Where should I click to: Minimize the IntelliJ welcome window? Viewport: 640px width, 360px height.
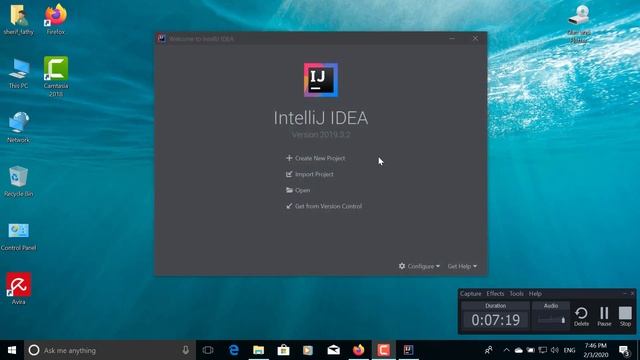(x=452, y=38)
